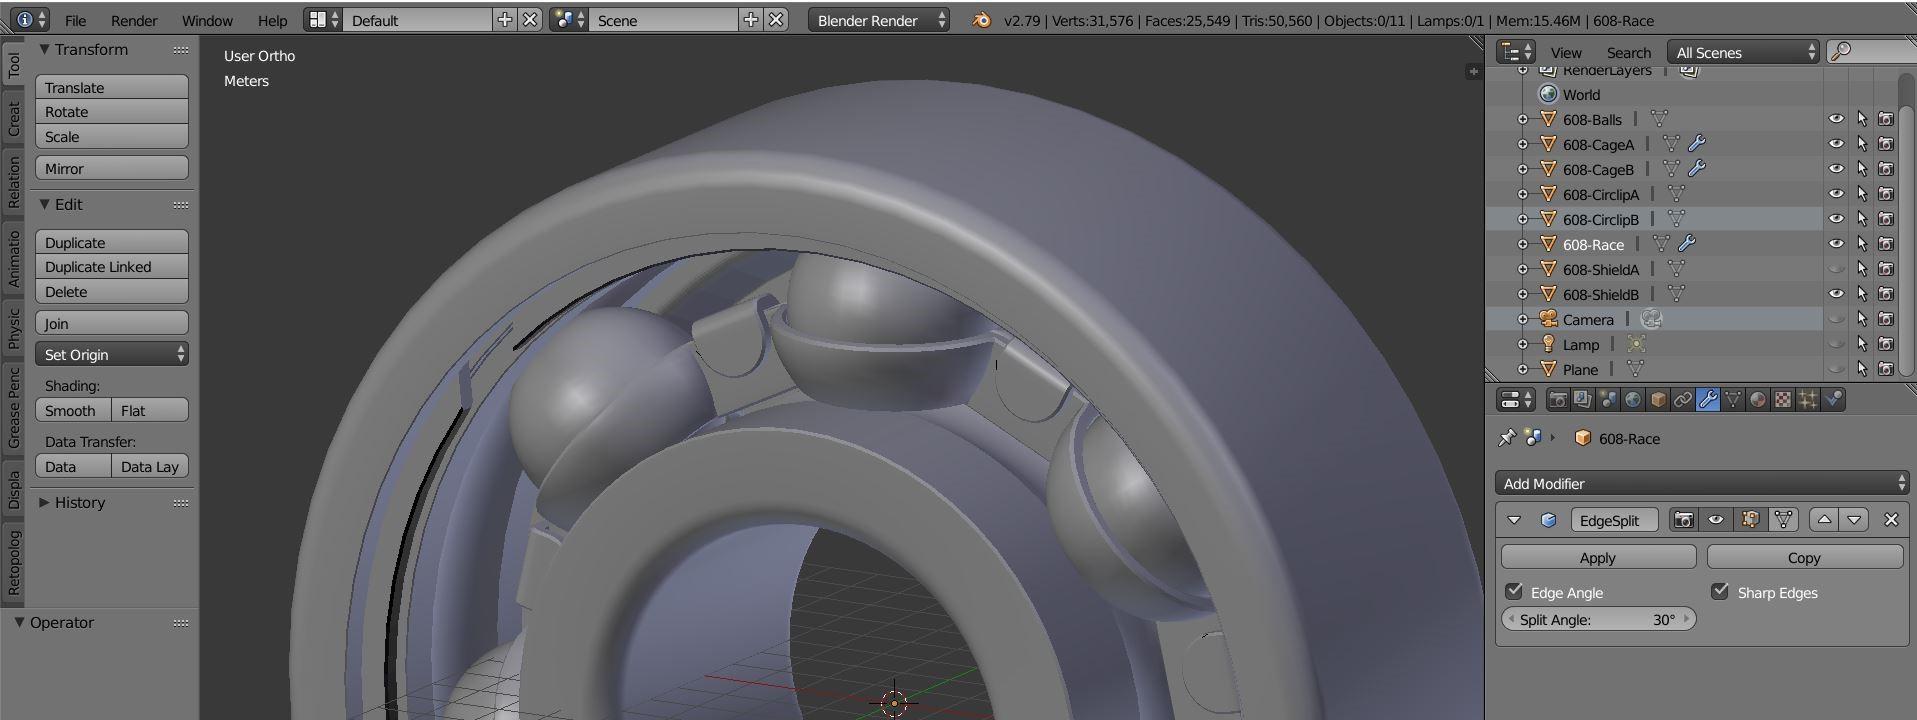Uncheck the Sharp Edges checkbox
The height and width of the screenshot is (720, 1917).
coord(1720,591)
